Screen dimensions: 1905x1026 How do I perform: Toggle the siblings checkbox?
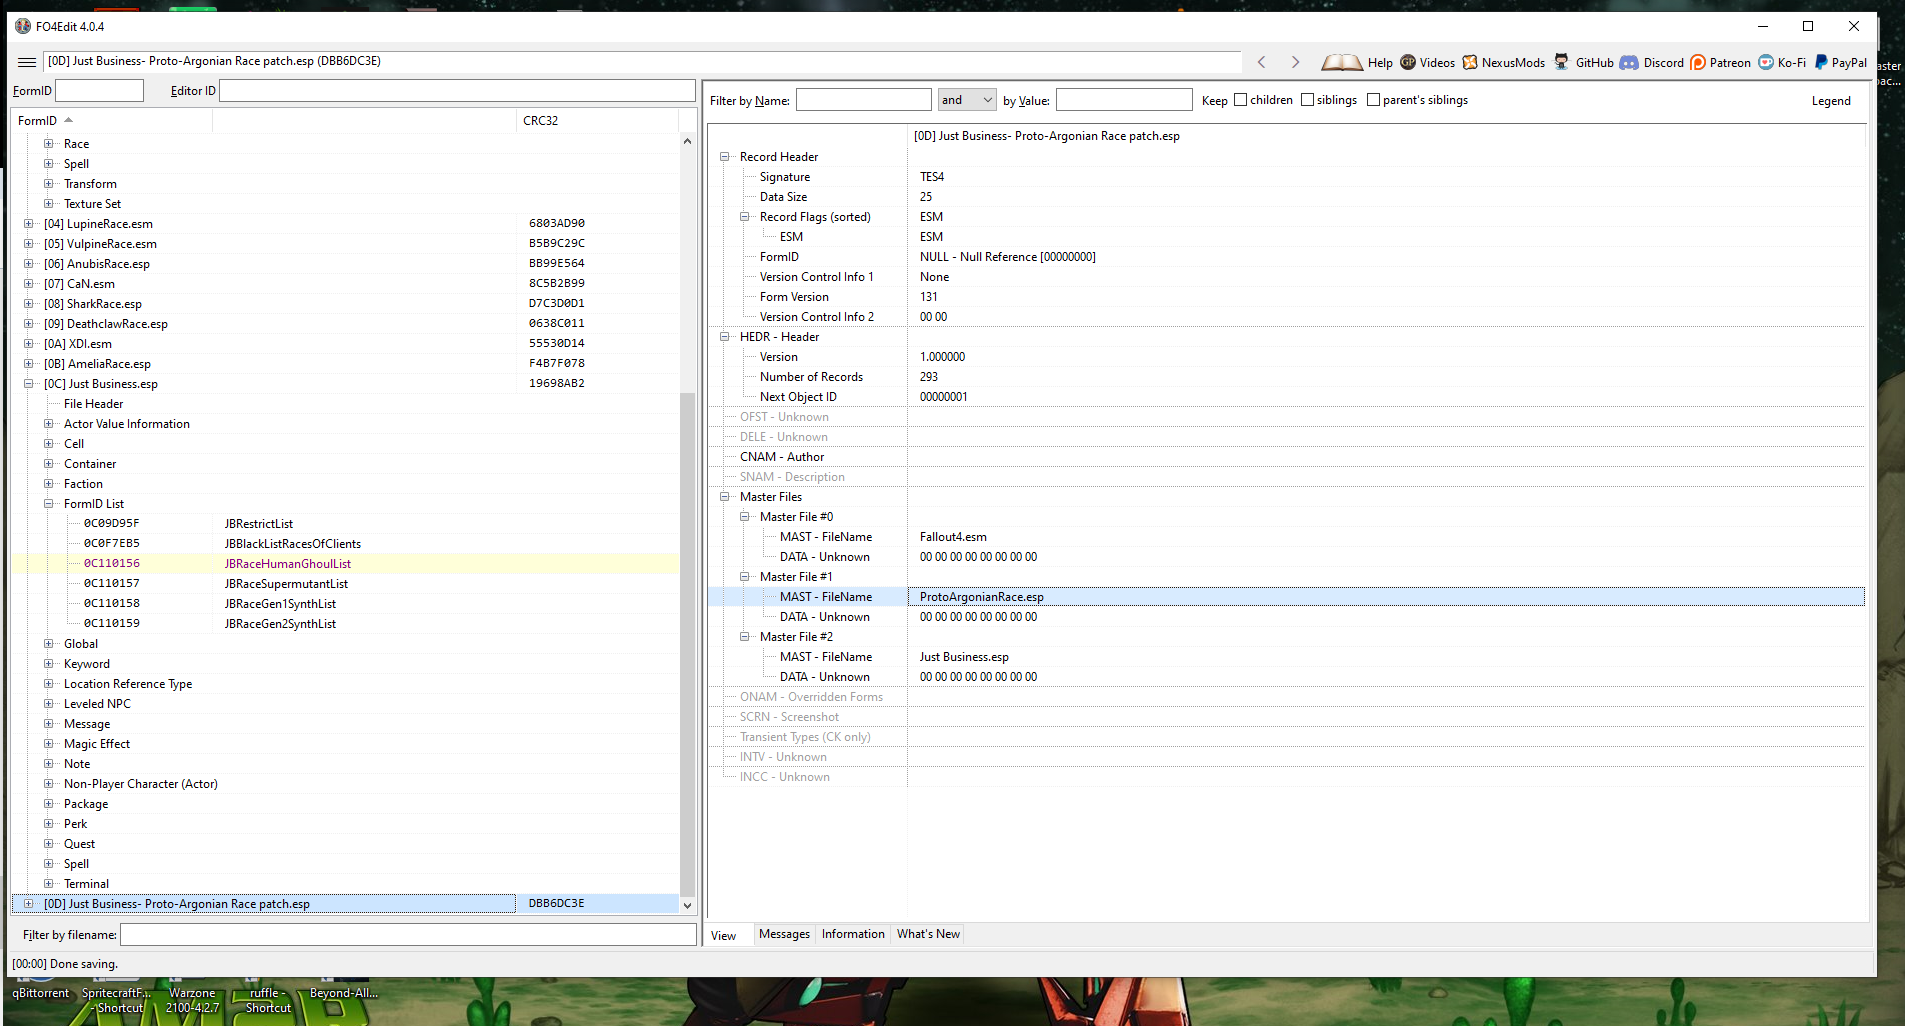tap(1307, 100)
